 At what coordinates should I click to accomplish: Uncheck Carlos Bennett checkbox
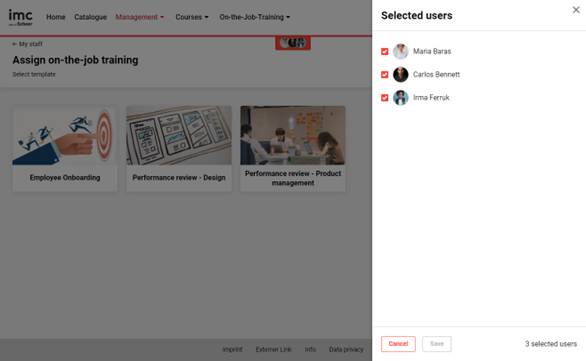(385, 75)
